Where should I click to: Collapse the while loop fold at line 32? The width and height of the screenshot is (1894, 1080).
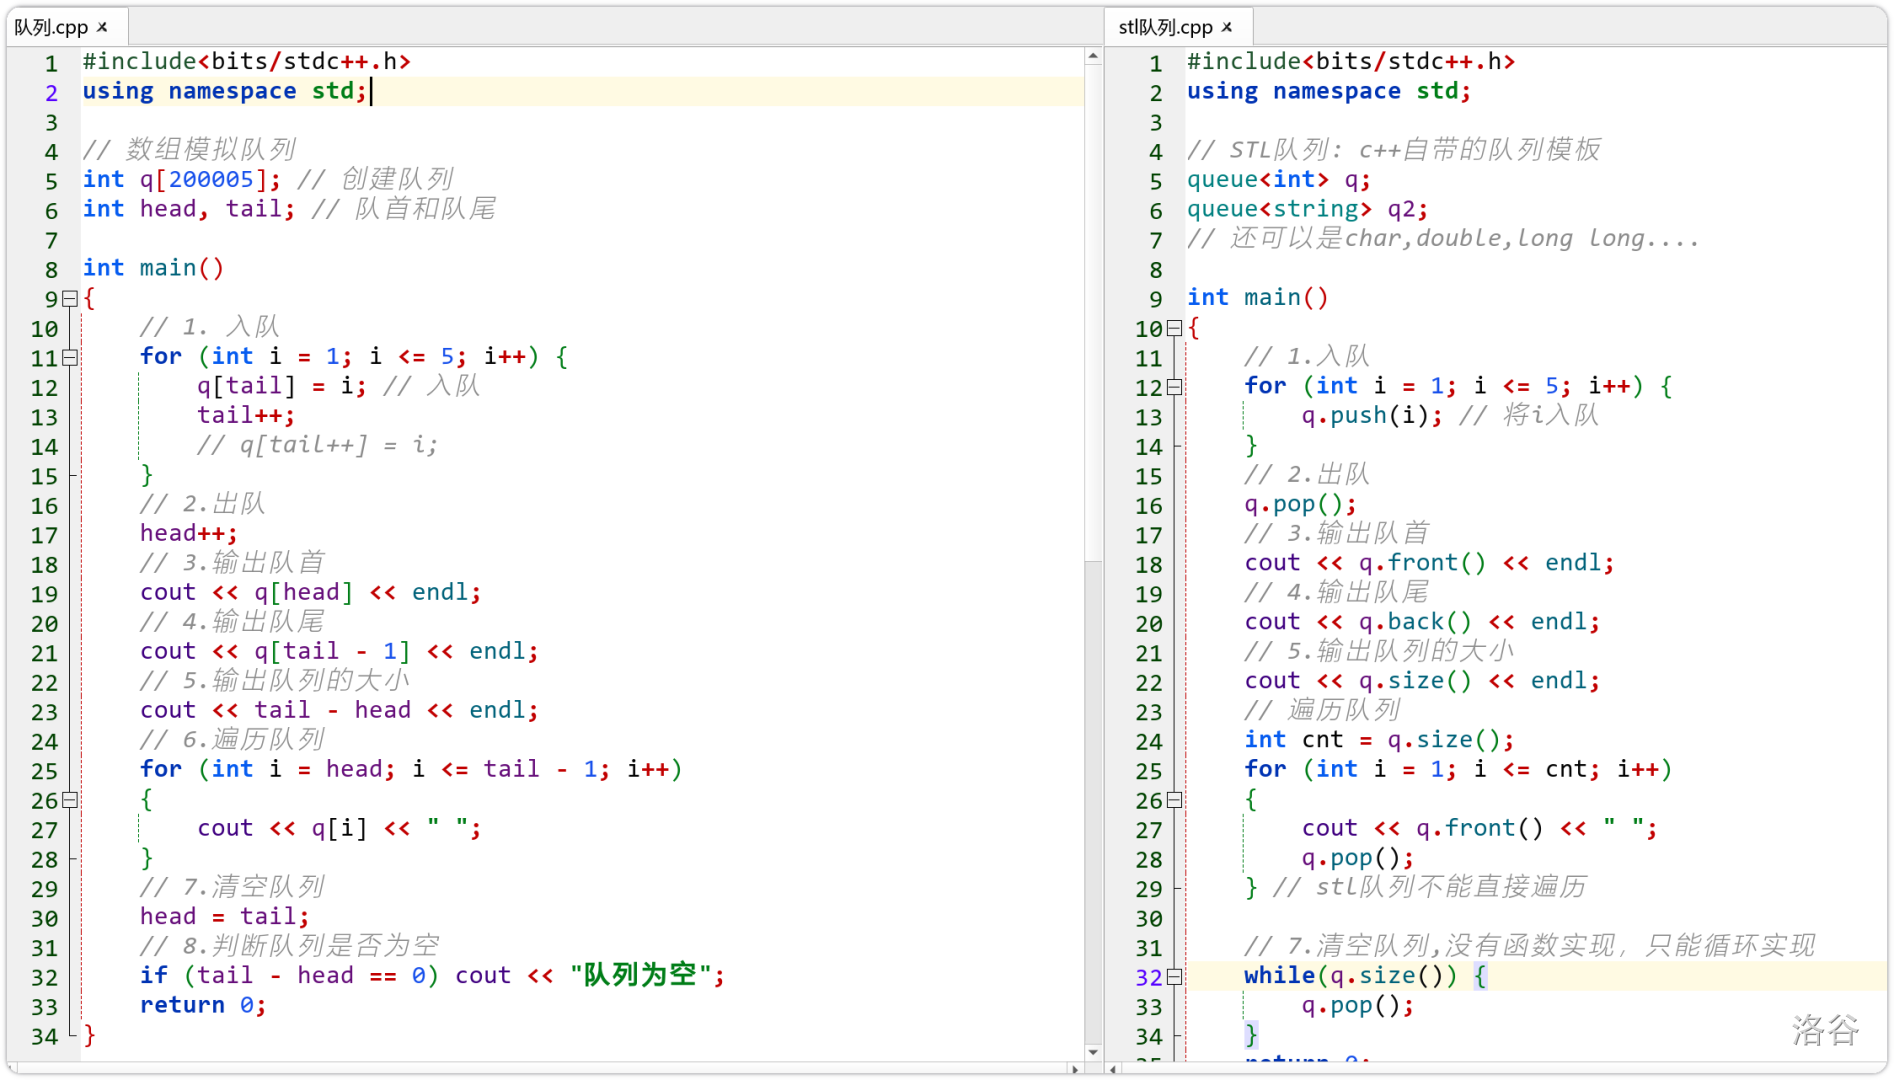pyautogui.click(x=1174, y=977)
